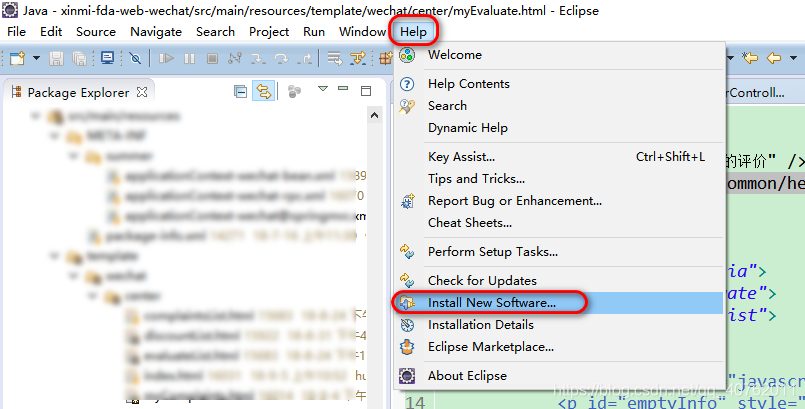Screen dimensions: 805x409
Task: Click the Step Return icon
Action: tap(304, 59)
